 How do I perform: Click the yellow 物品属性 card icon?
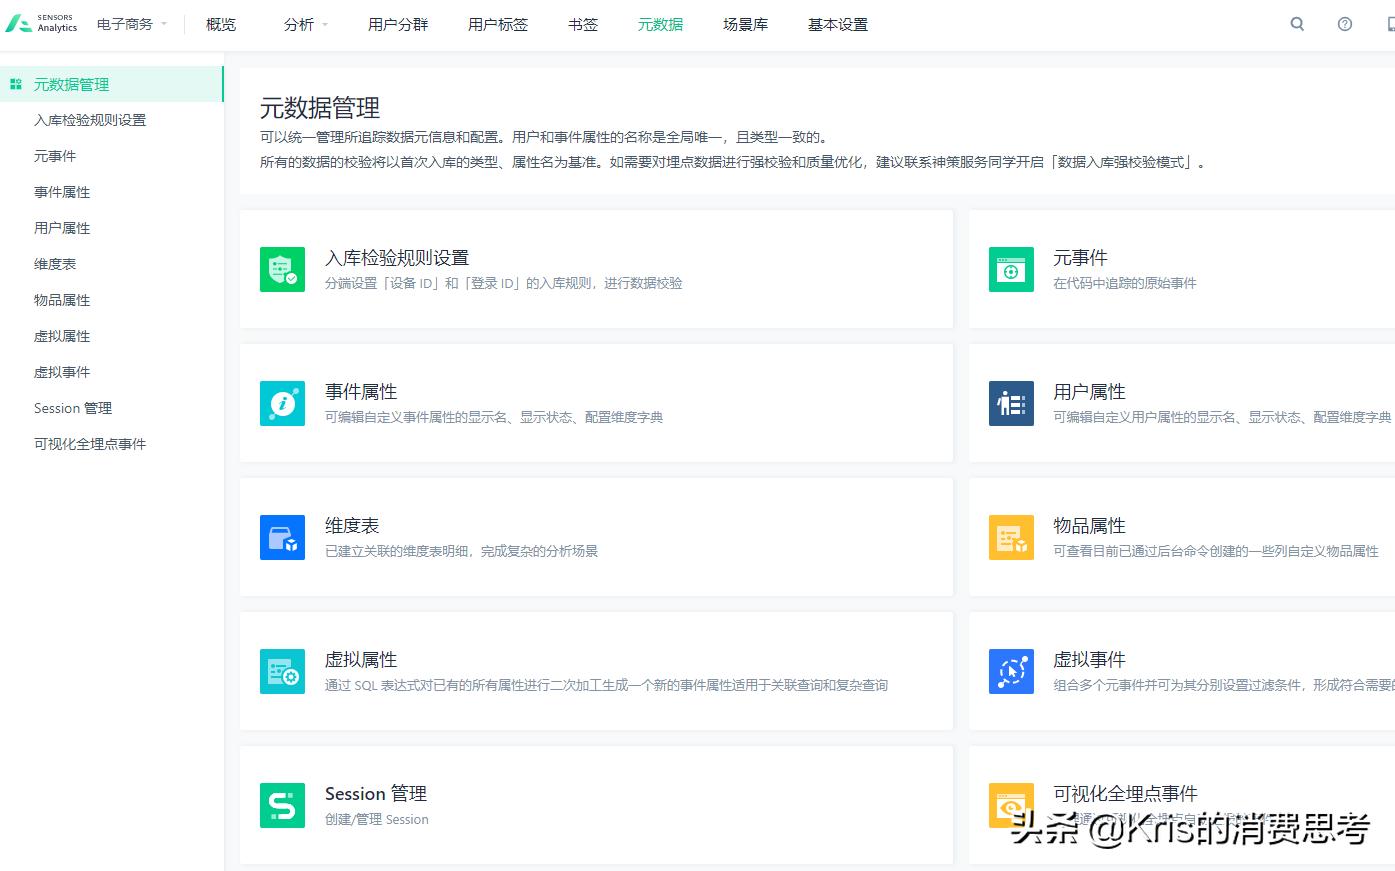pyautogui.click(x=1011, y=537)
